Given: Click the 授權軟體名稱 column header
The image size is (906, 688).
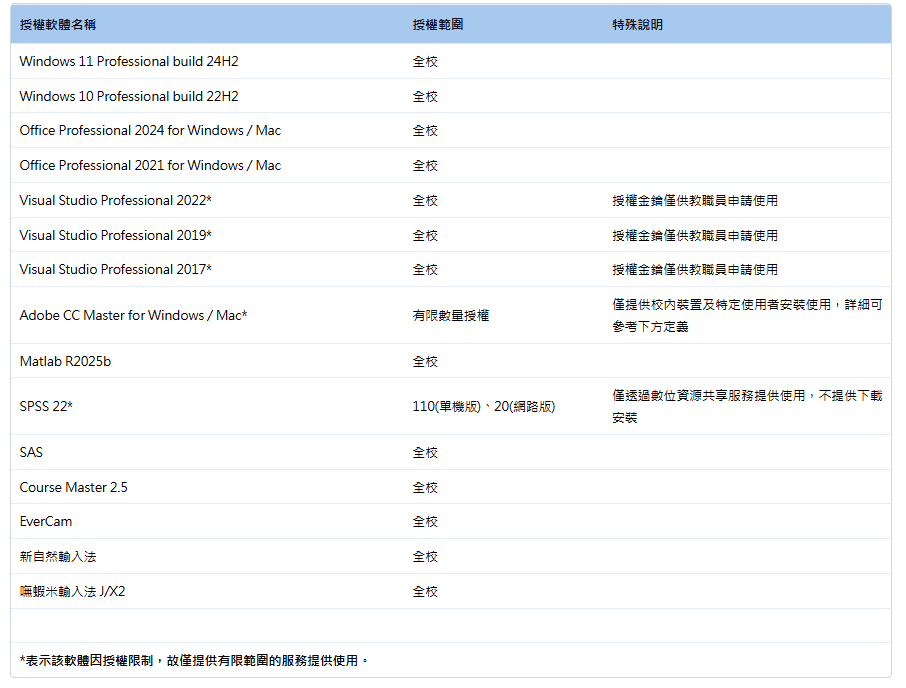Looking at the screenshot, I should 58,25.
